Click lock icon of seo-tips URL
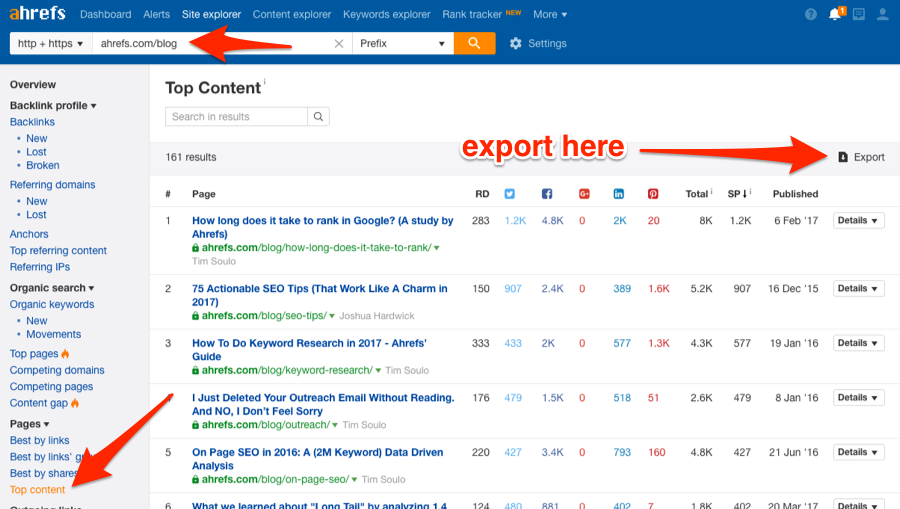The height and width of the screenshot is (509, 900). 195,316
